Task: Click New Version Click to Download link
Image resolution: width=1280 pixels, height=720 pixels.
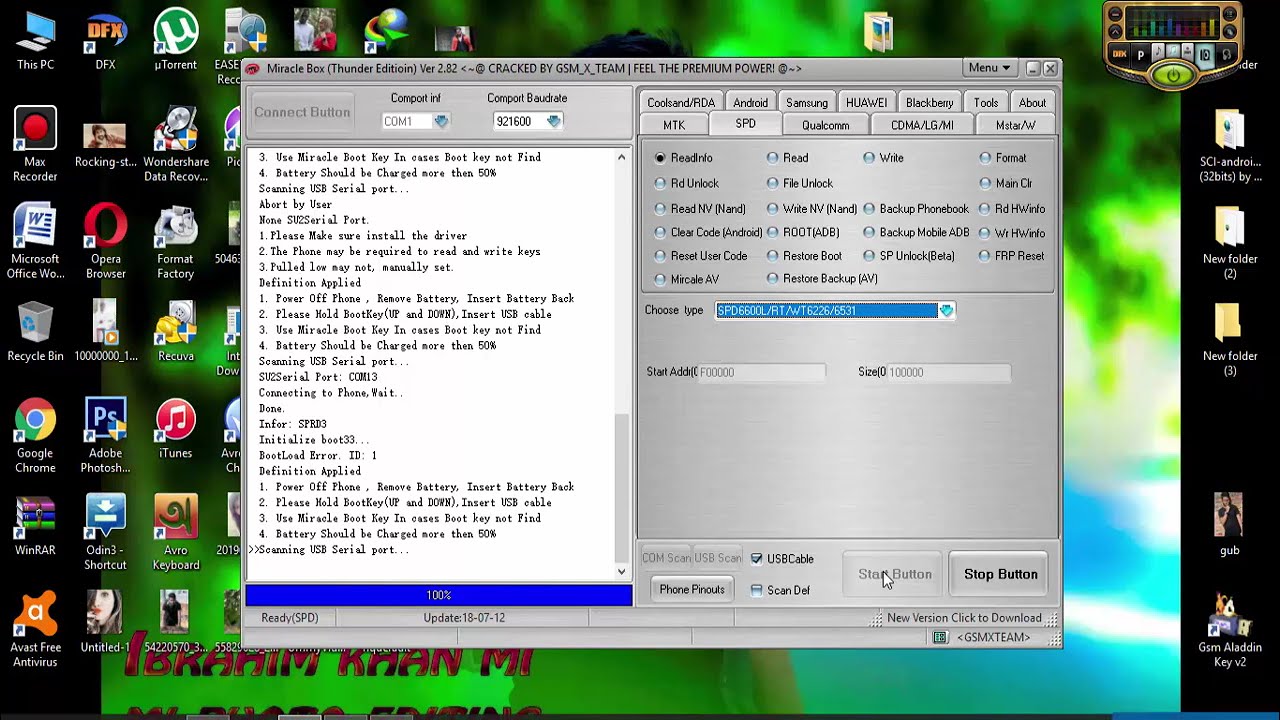Action: pos(964,618)
